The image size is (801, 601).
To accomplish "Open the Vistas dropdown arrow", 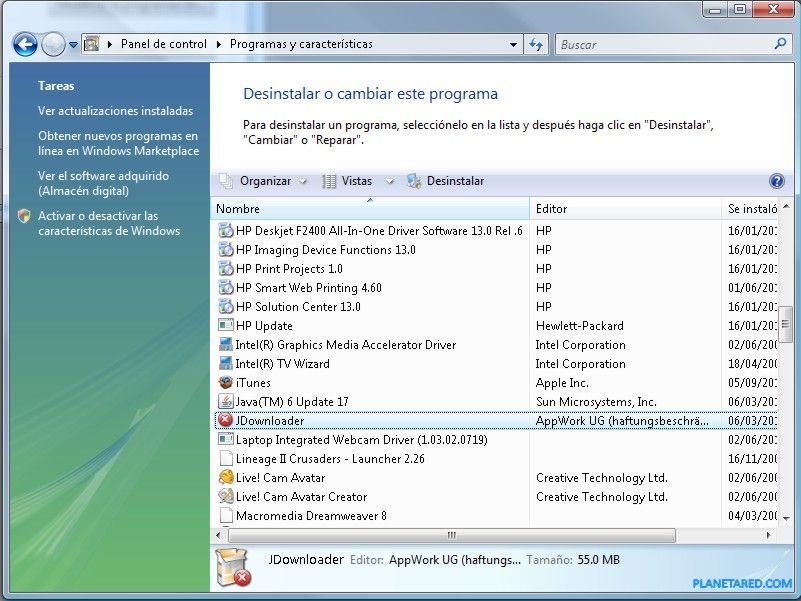I will coord(389,182).
